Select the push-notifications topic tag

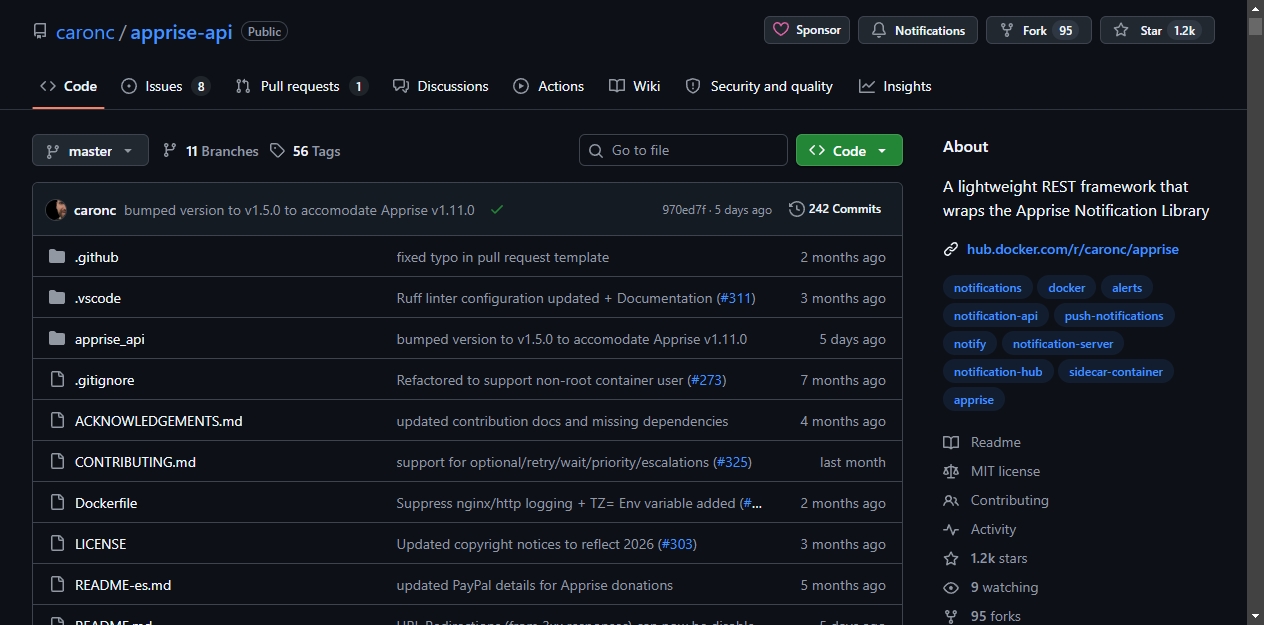[x=1114, y=316]
